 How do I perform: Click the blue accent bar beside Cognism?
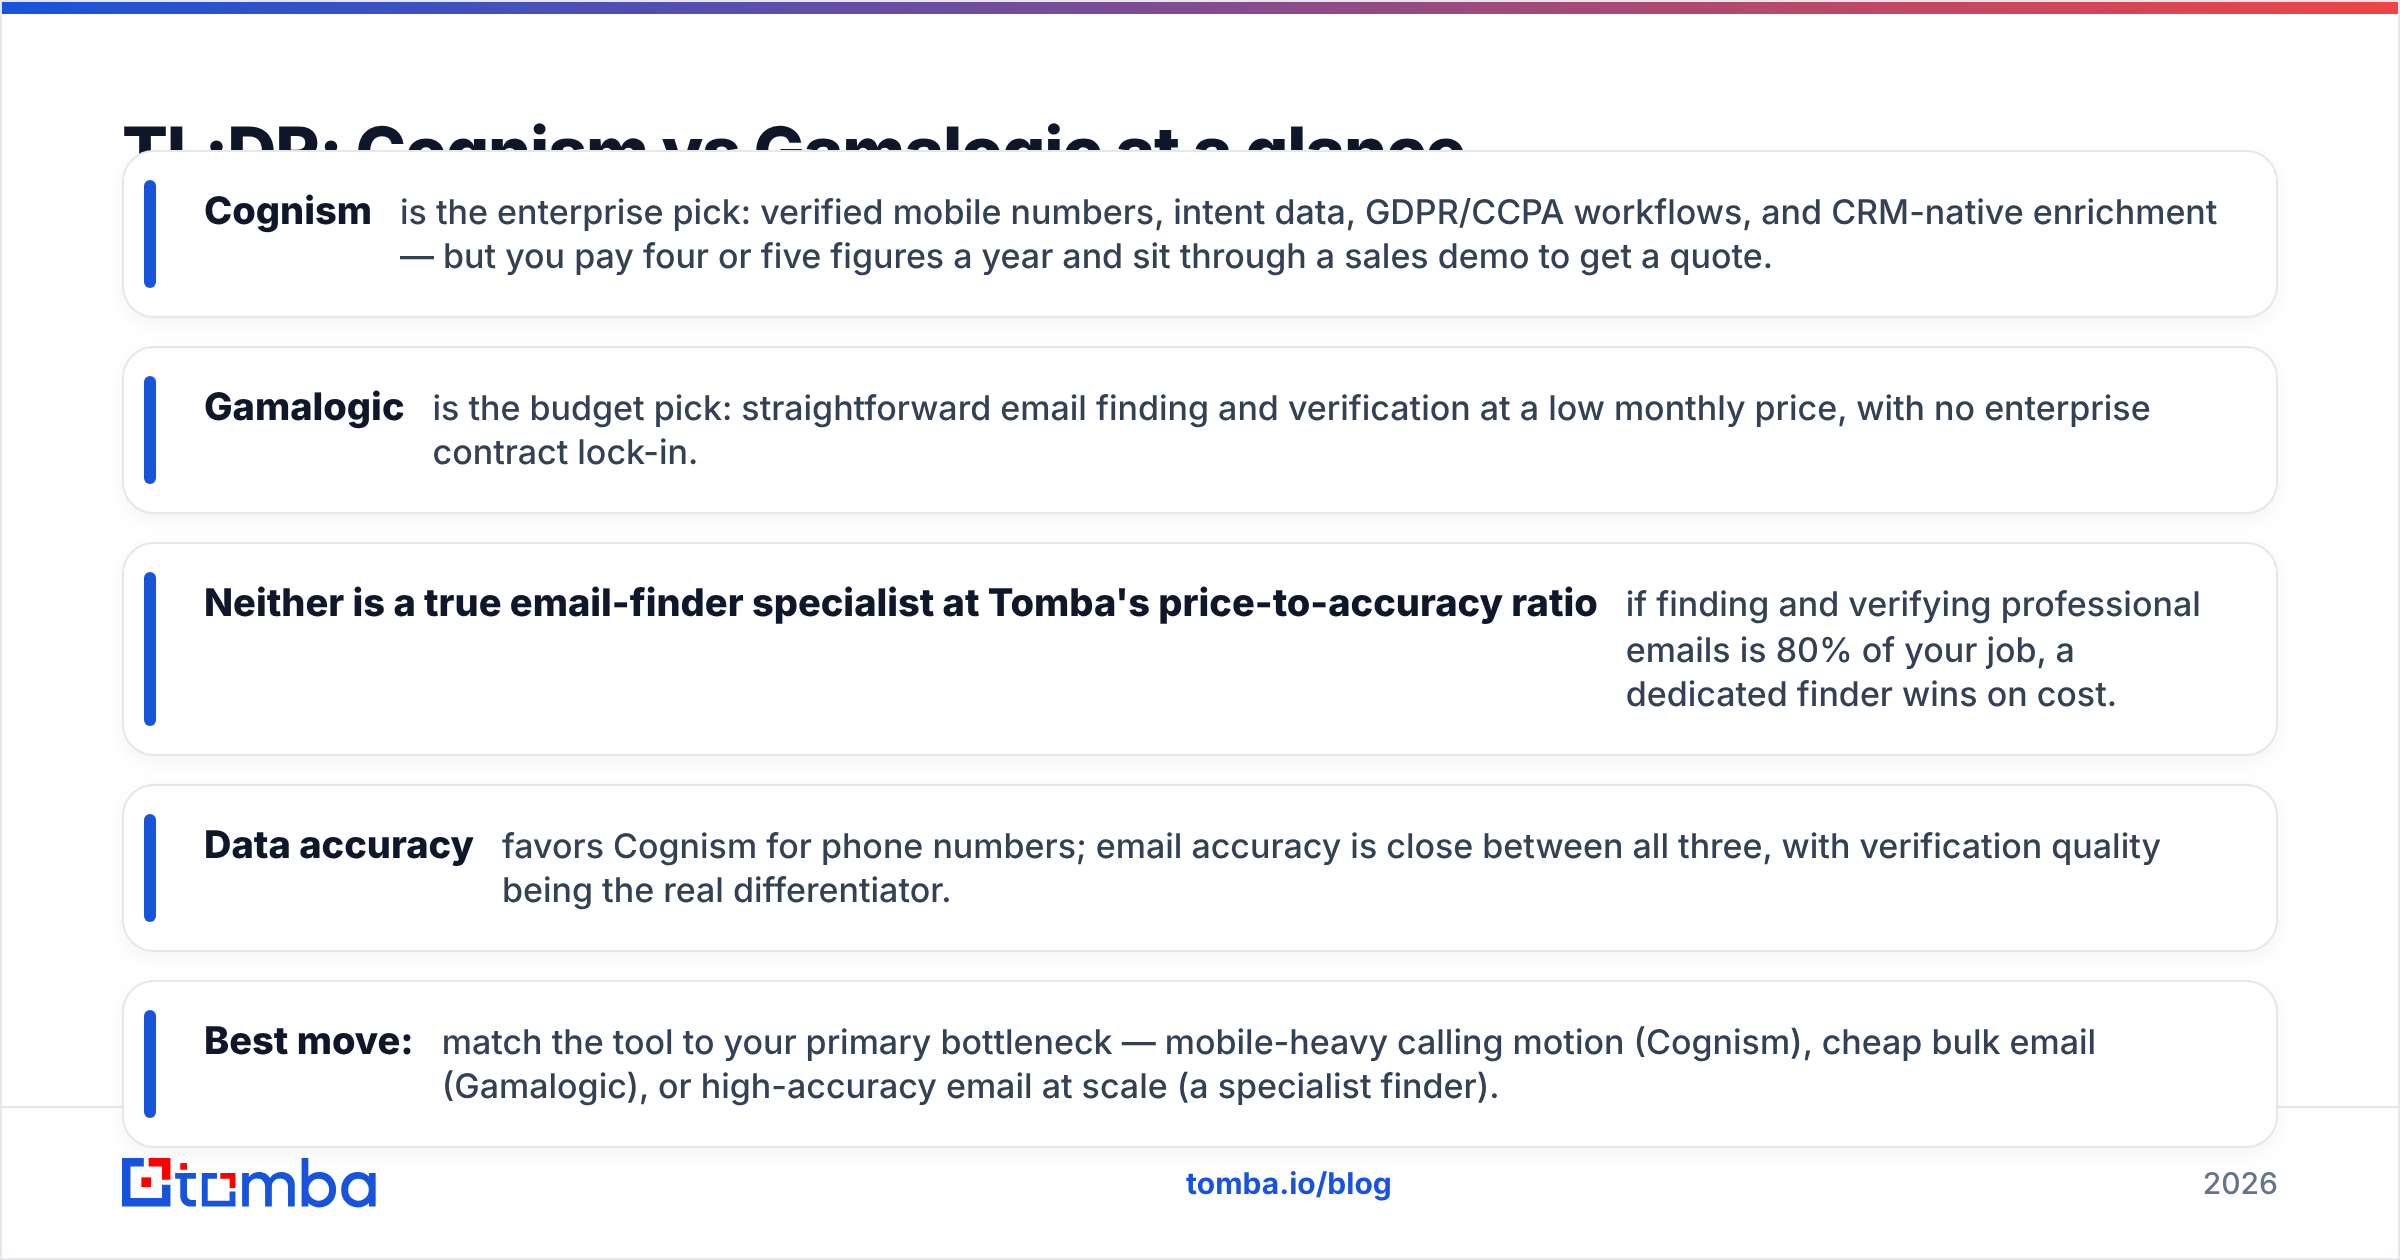[150, 234]
